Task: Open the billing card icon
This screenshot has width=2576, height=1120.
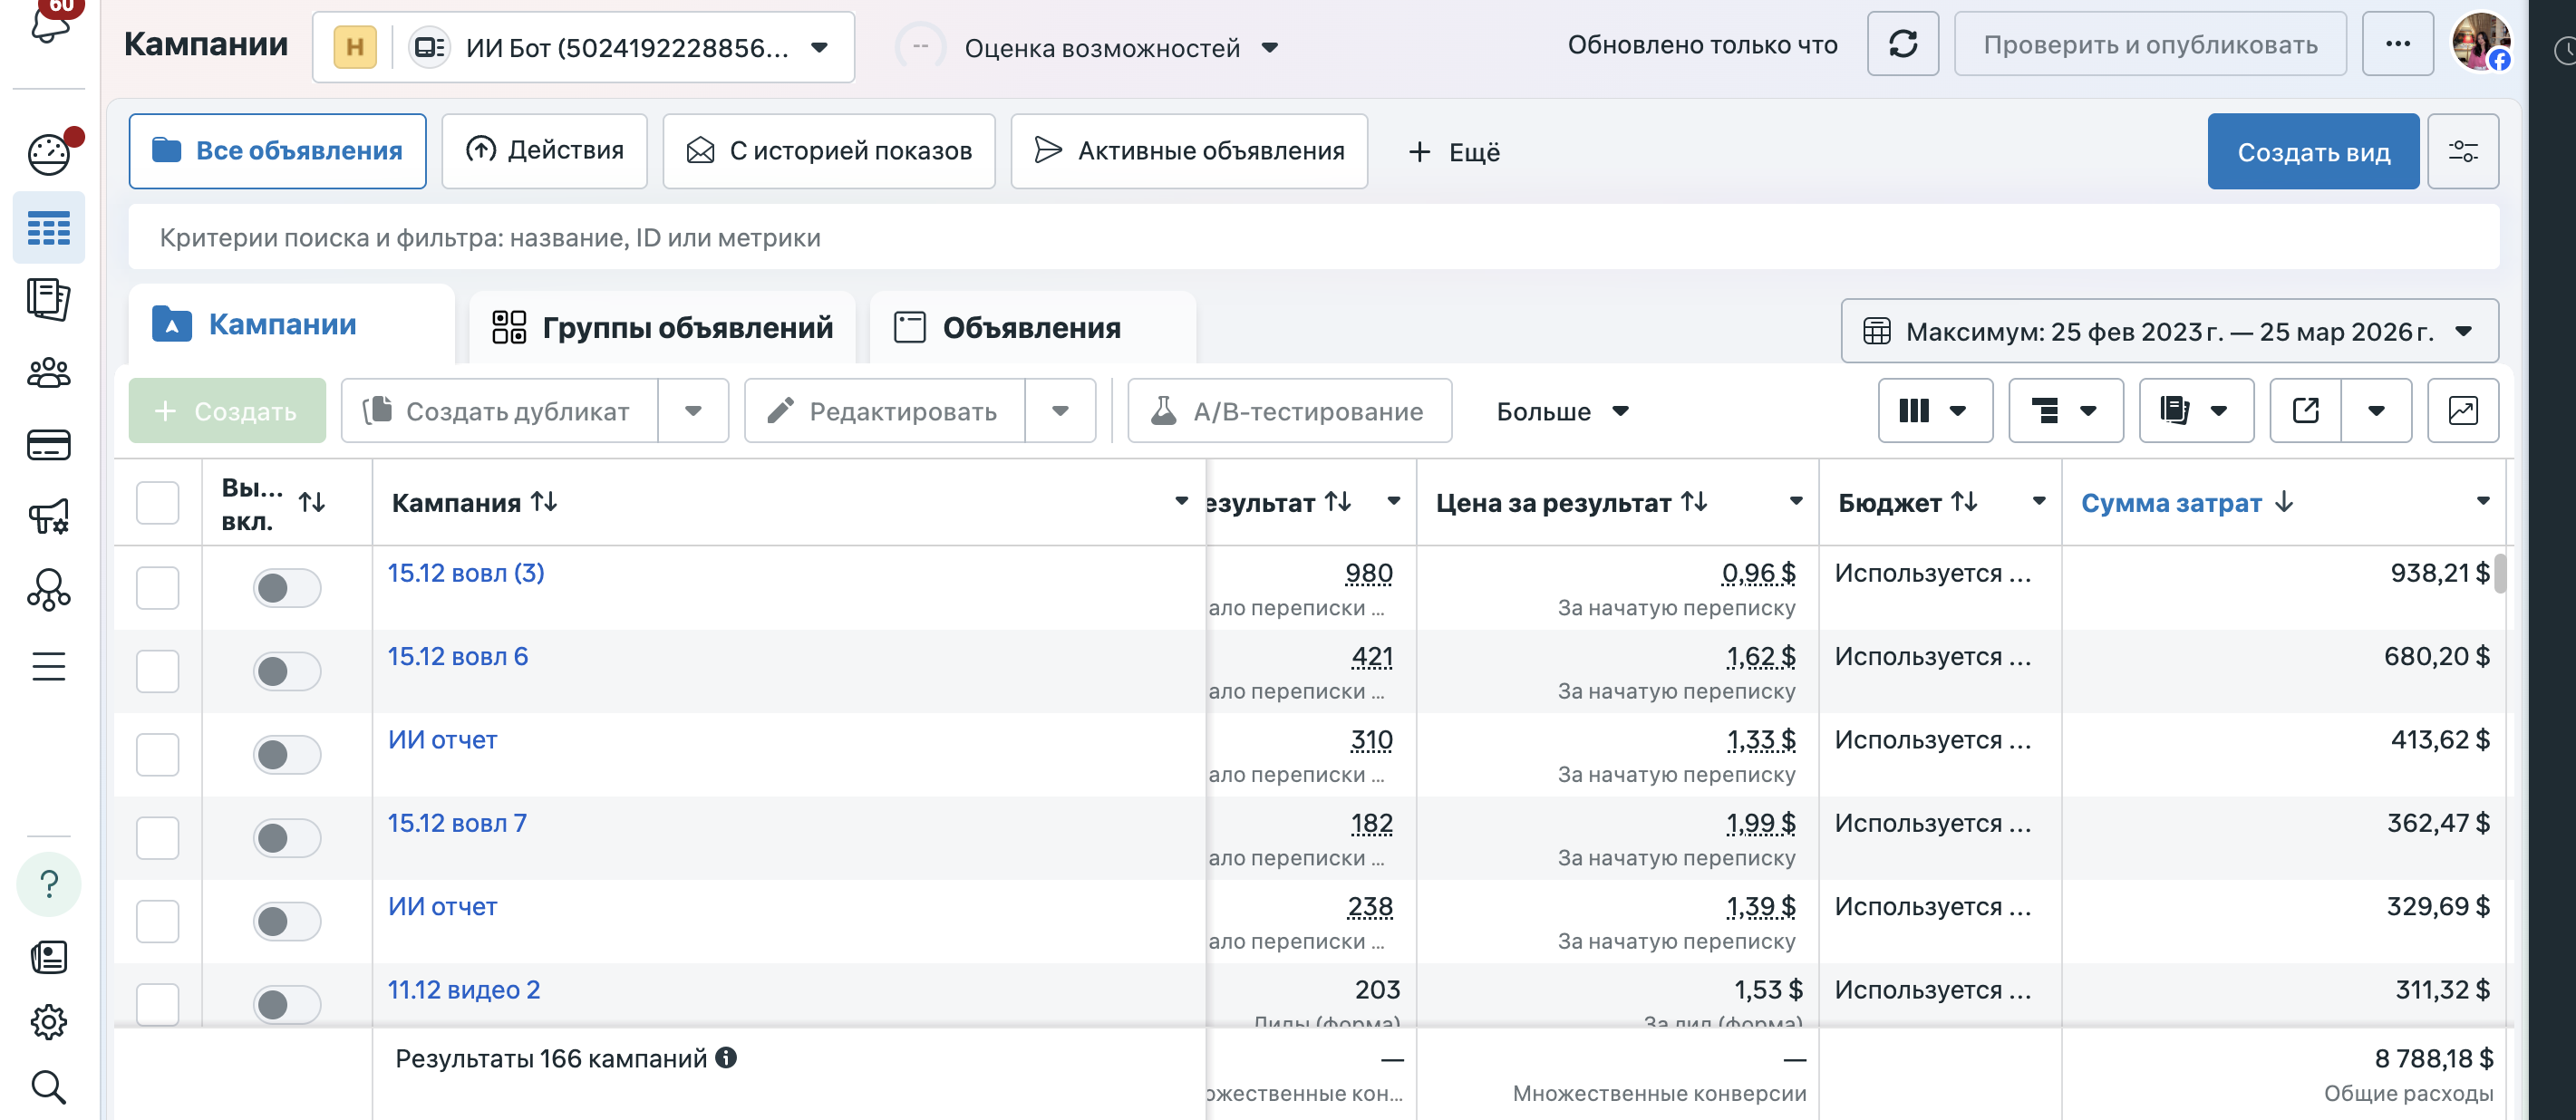Action: coord(49,445)
